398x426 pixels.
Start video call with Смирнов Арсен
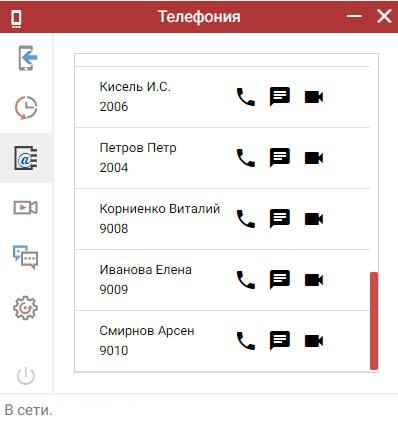[x=314, y=341]
